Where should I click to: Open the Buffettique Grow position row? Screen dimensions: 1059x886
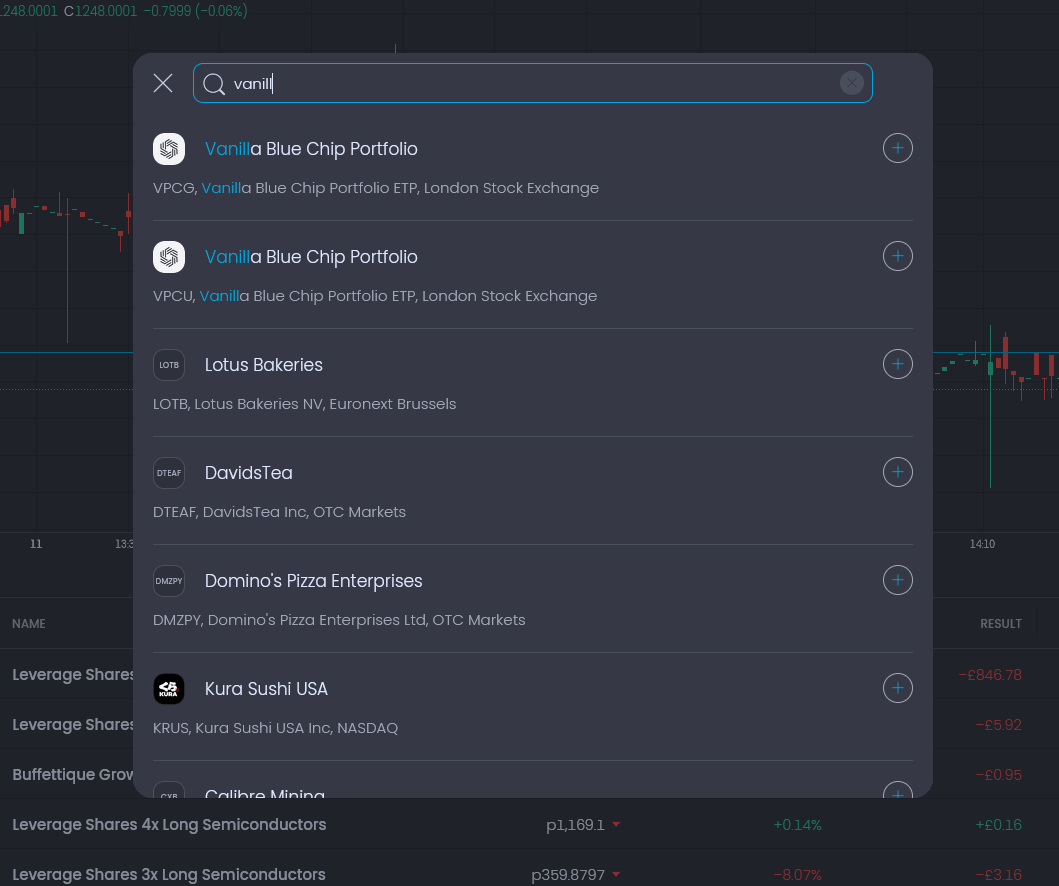(x=72, y=775)
